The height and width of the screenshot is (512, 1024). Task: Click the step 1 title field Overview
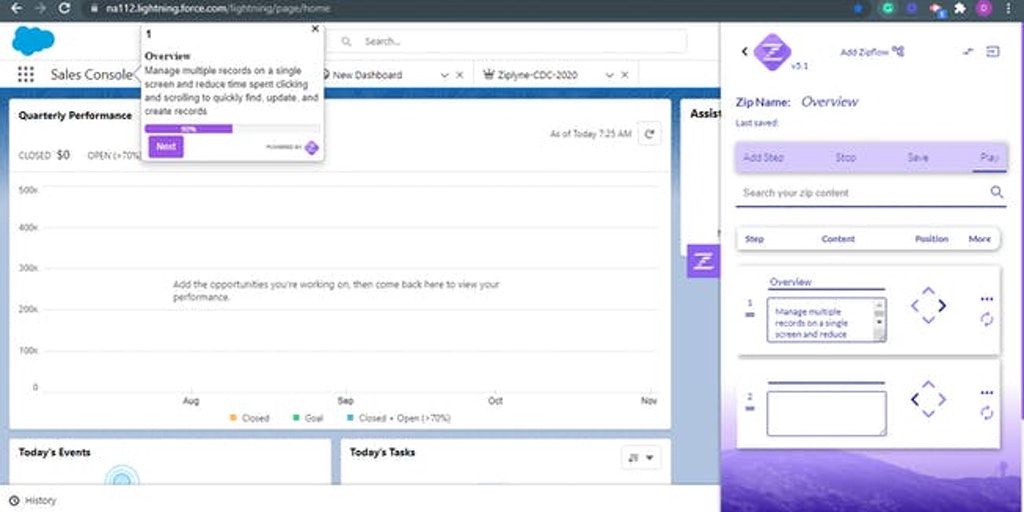[826, 282]
